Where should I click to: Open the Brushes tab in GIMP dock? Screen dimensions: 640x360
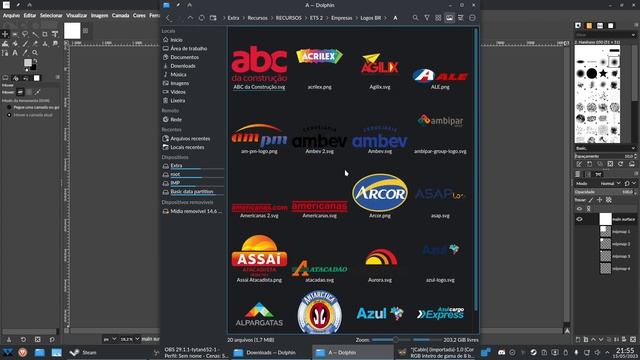coord(578,25)
